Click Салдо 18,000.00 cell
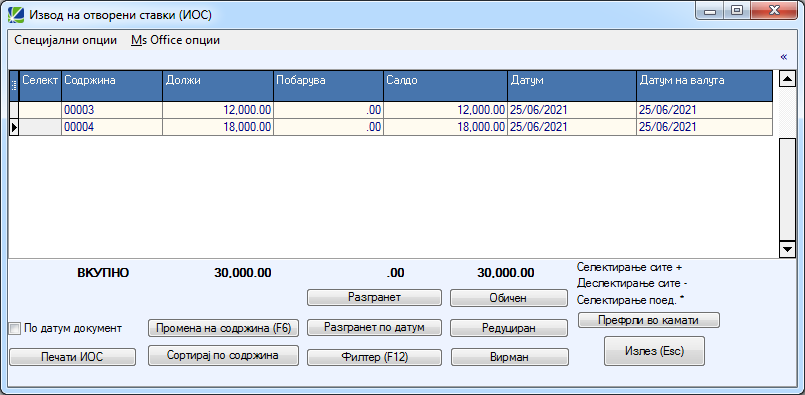805x395 pixels. pyautogui.click(x=446, y=127)
